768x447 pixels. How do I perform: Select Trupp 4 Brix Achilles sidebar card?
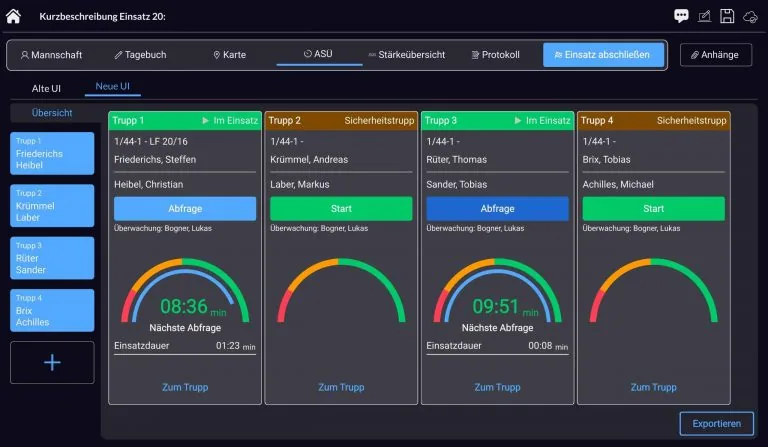[52, 310]
